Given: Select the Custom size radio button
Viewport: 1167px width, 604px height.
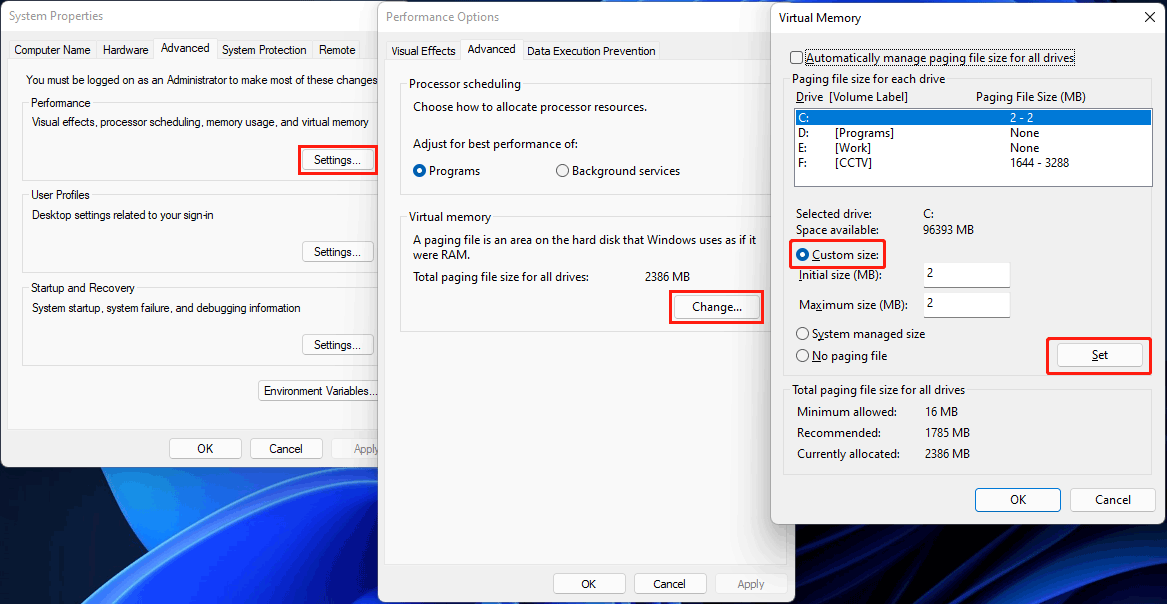Looking at the screenshot, I should pyautogui.click(x=803, y=255).
